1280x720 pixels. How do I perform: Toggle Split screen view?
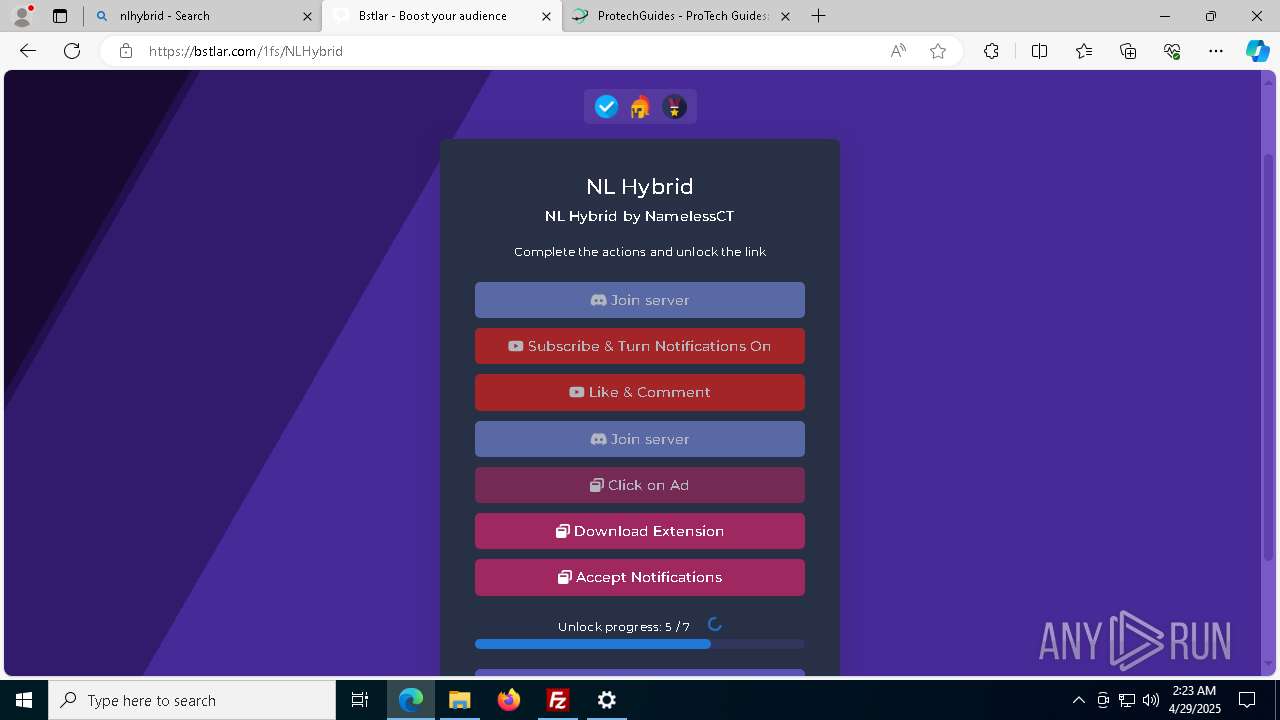click(1039, 51)
